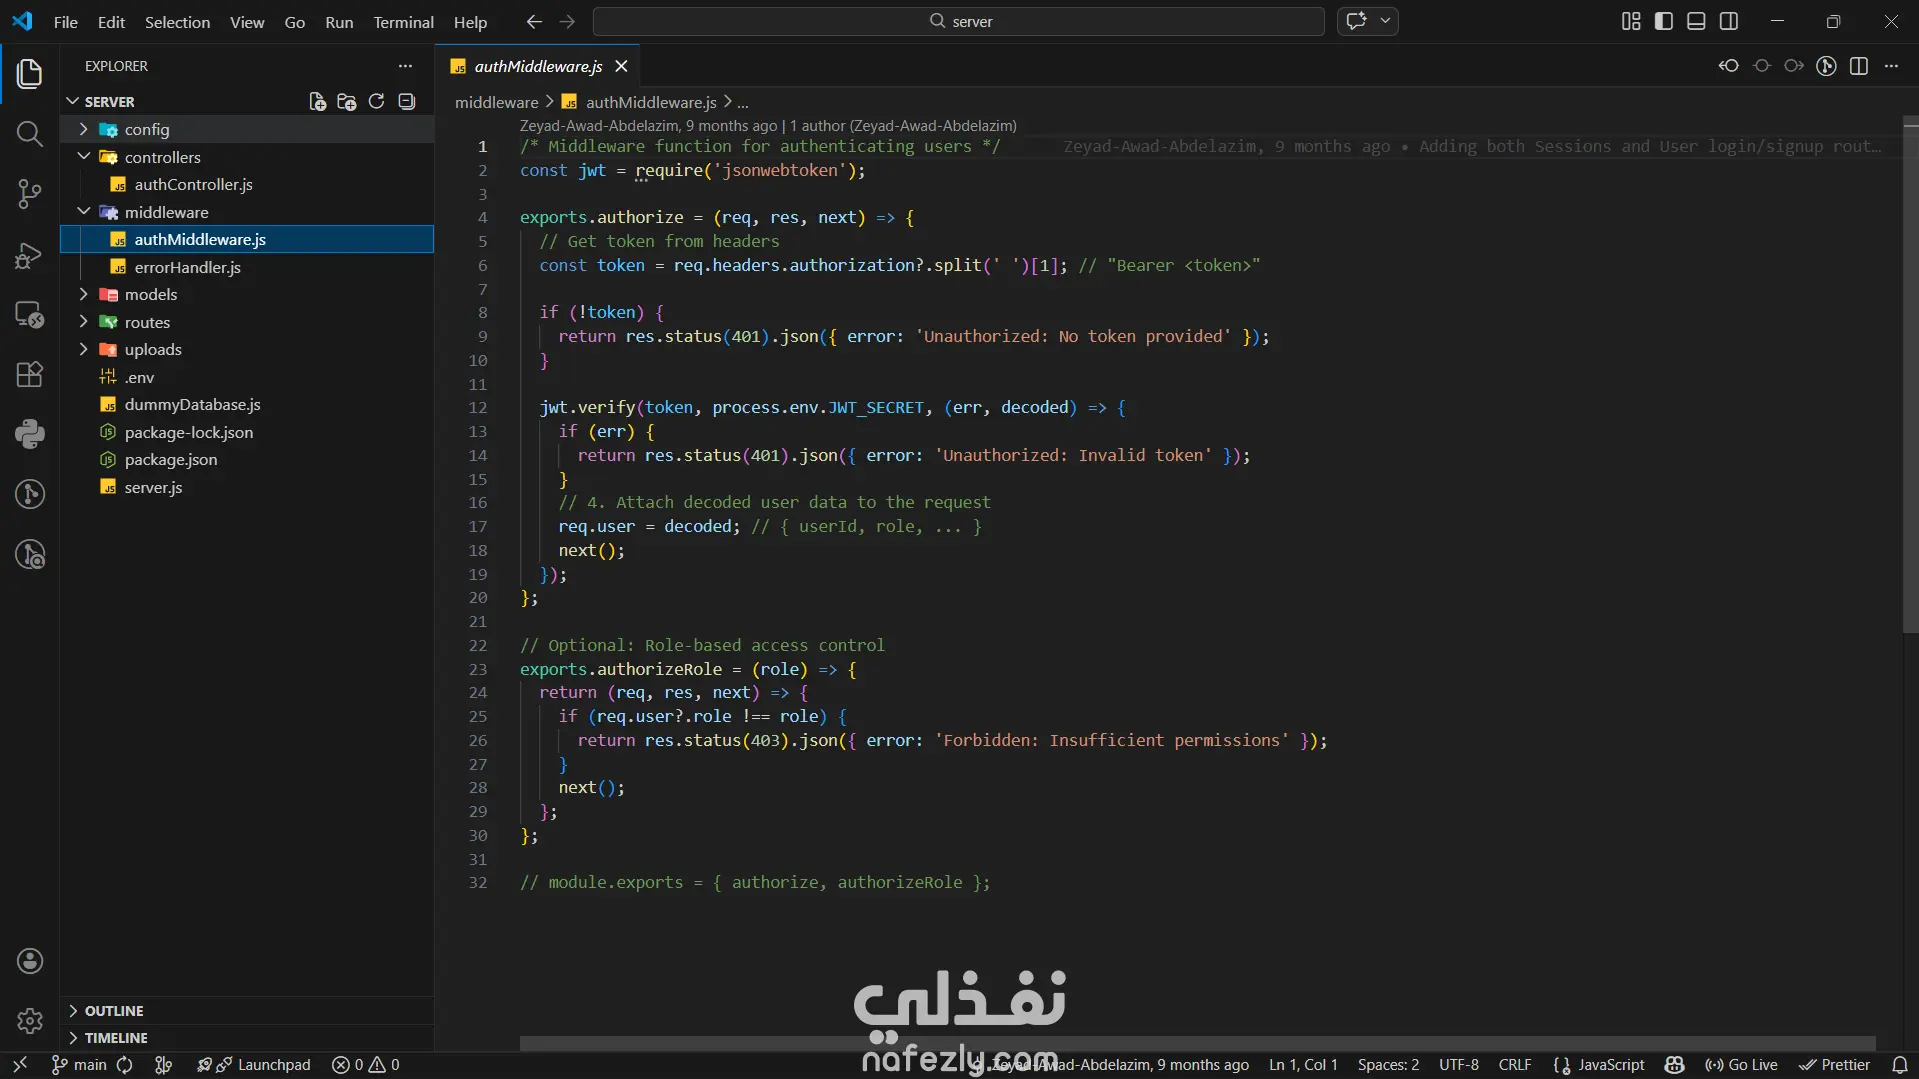Expand the config folder
The image size is (1919, 1079).
[x=247, y=129]
